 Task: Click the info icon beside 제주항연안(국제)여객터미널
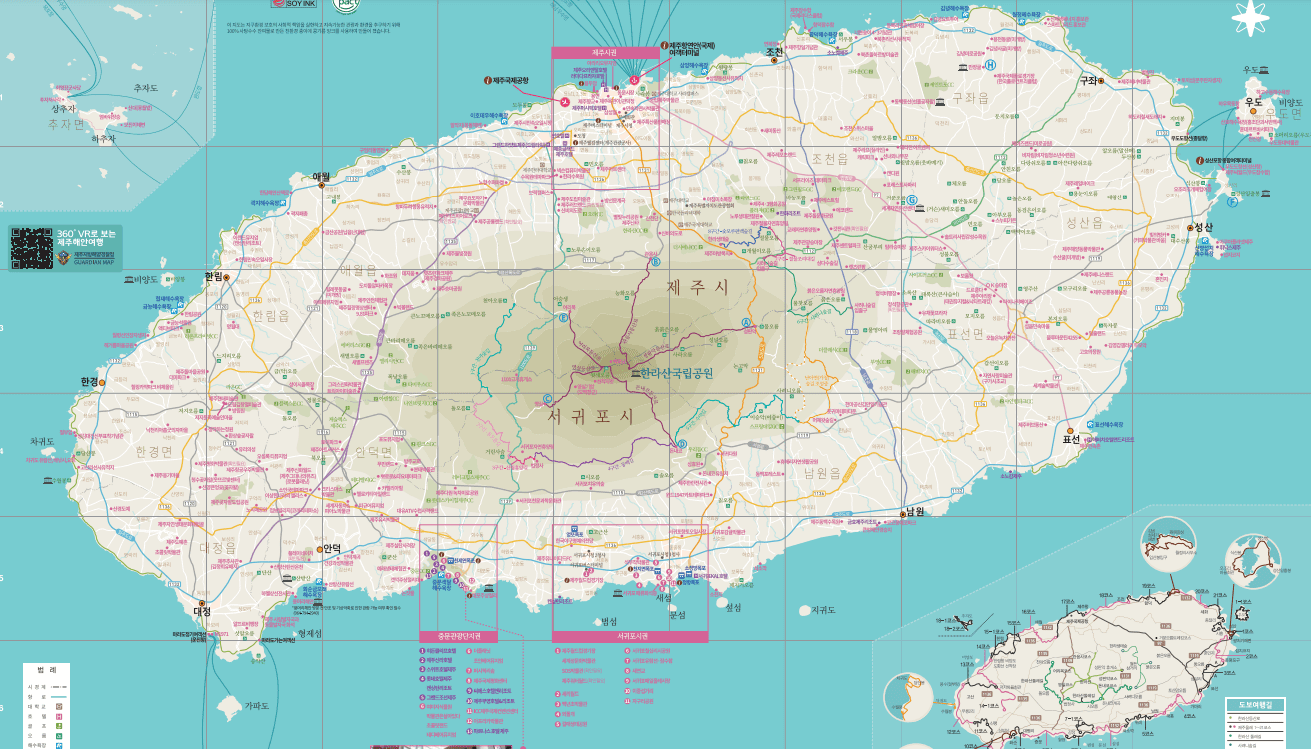663,46
